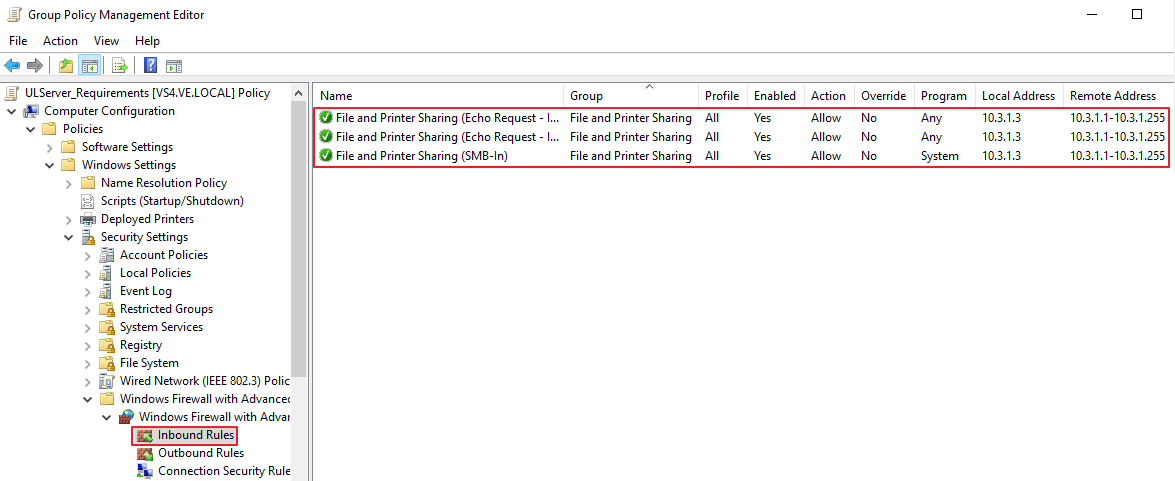Click the Computer Configuration computer icon

pyautogui.click(x=31, y=111)
